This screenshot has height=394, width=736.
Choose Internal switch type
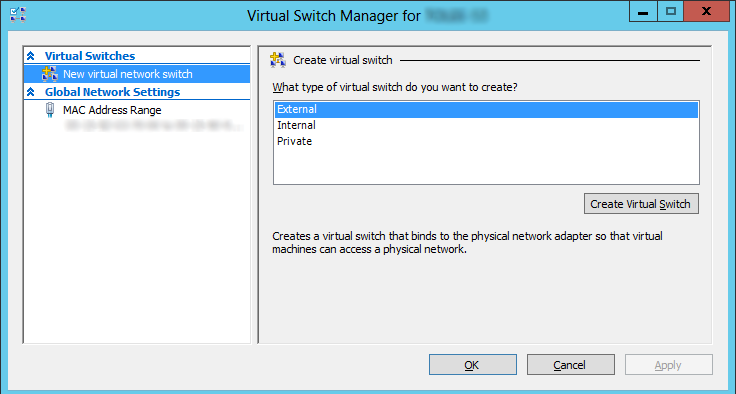pyautogui.click(x=486, y=125)
